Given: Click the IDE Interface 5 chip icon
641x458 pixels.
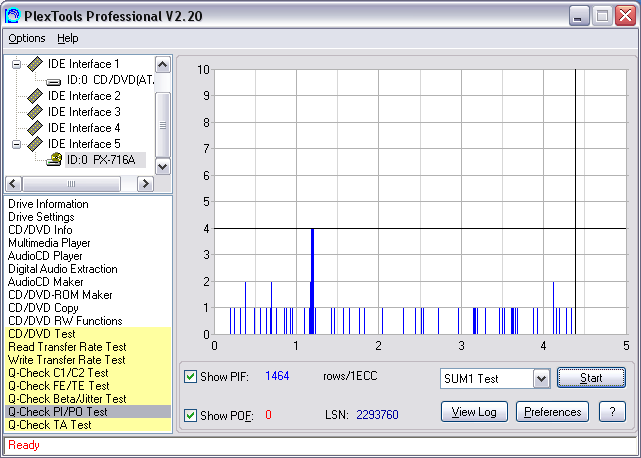Looking at the screenshot, I should click(35, 144).
